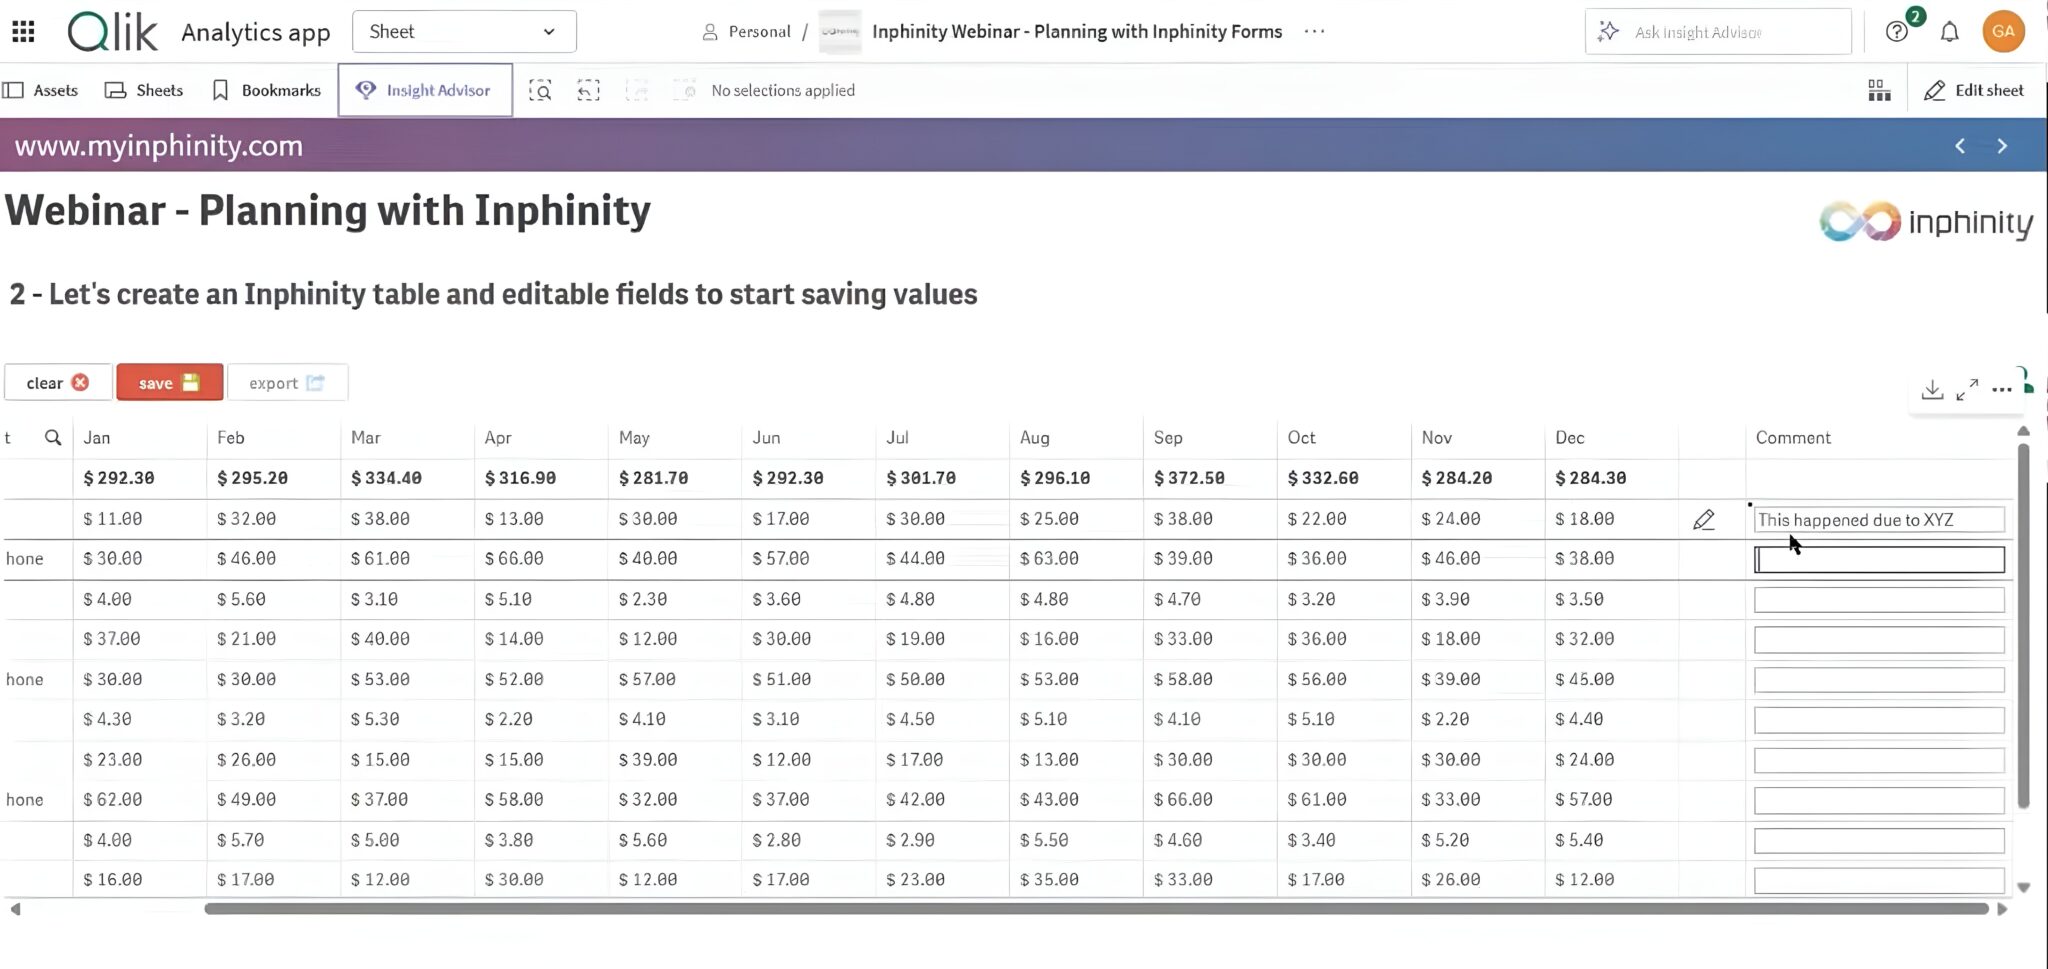The width and height of the screenshot is (2048, 969).
Task: Click the Dec column header
Action: 1569,437
